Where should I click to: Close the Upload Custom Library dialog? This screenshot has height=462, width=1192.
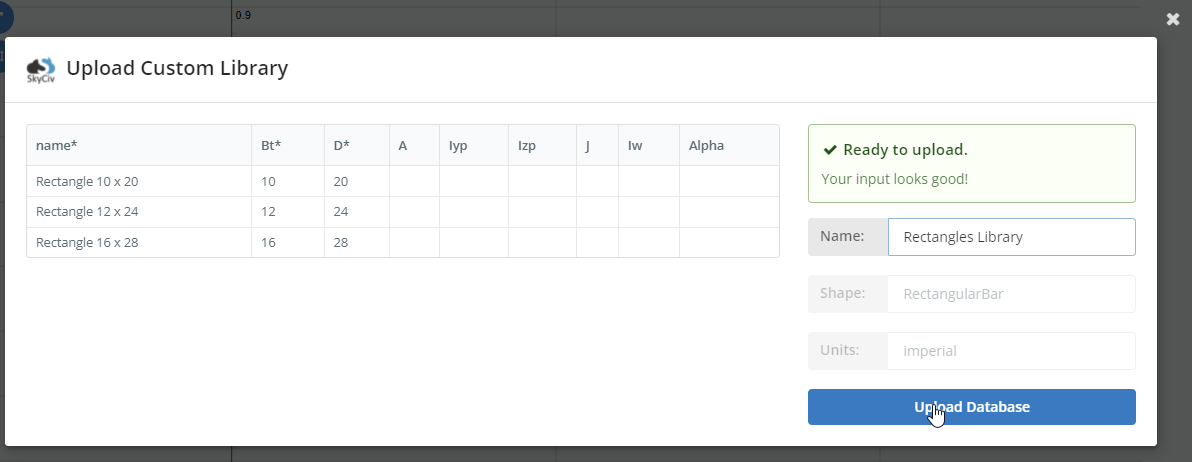[x=1173, y=19]
